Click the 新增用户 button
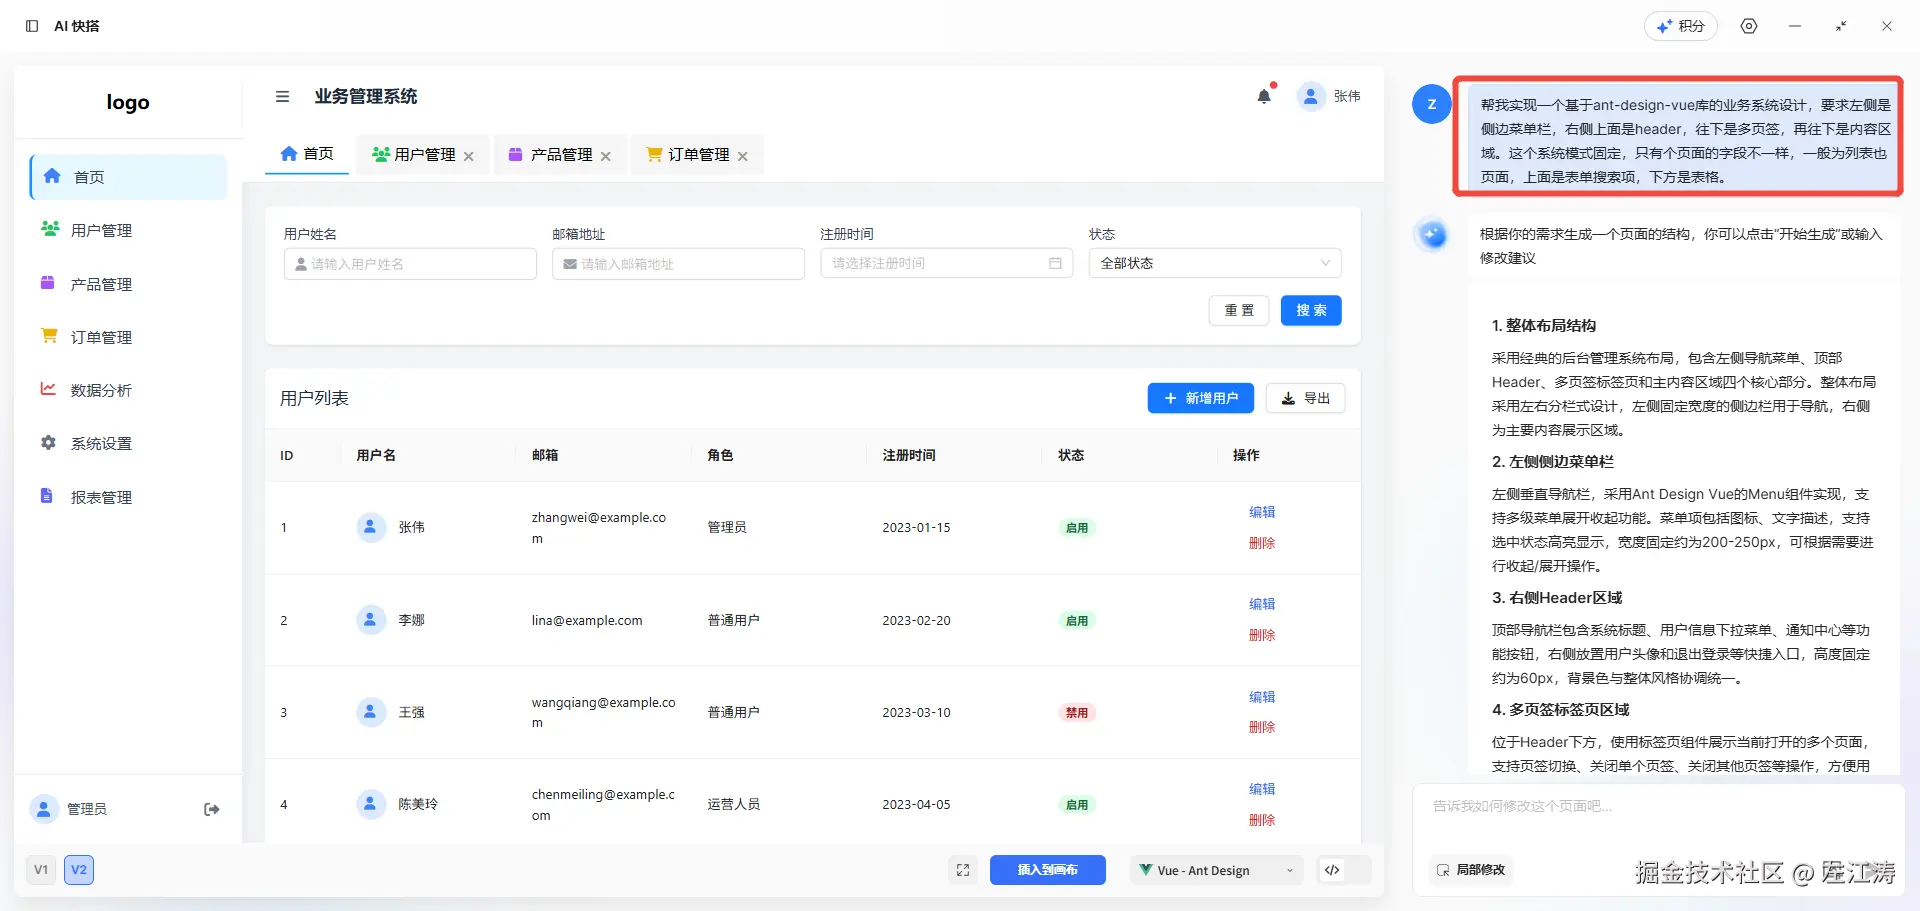The image size is (1920, 911). pos(1201,398)
